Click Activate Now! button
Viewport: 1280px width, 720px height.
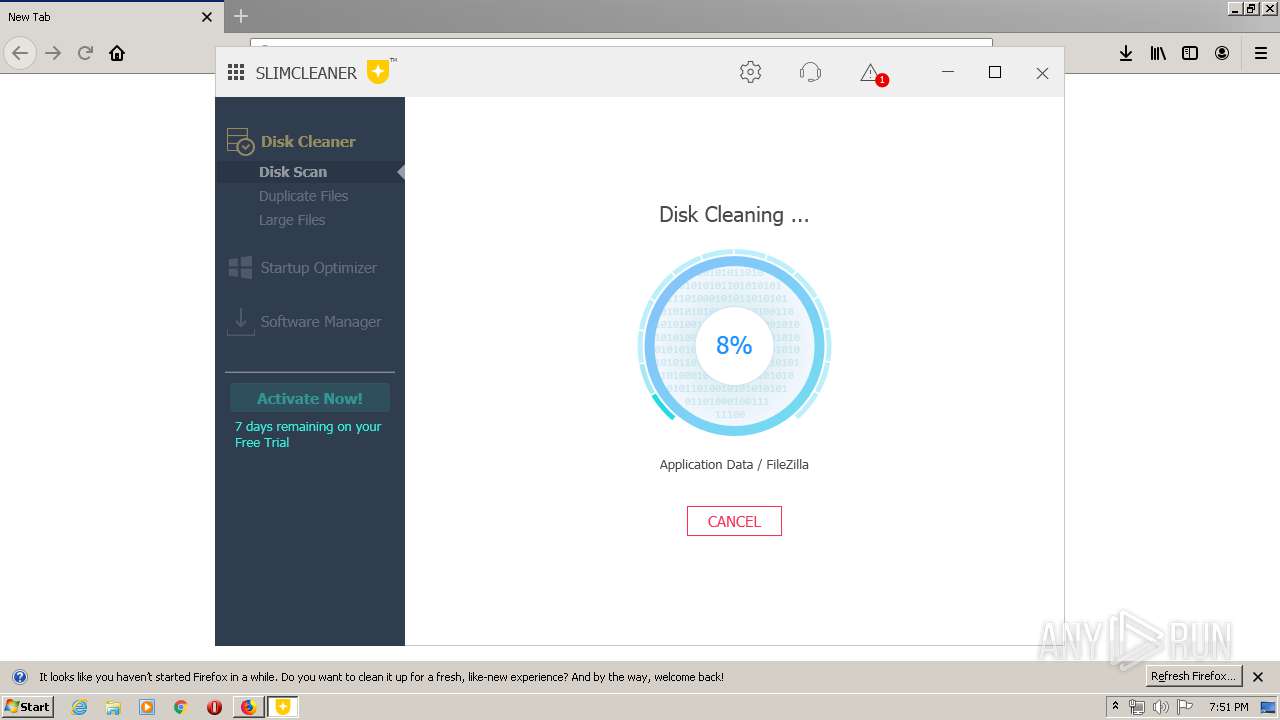[x=310, y=398]
